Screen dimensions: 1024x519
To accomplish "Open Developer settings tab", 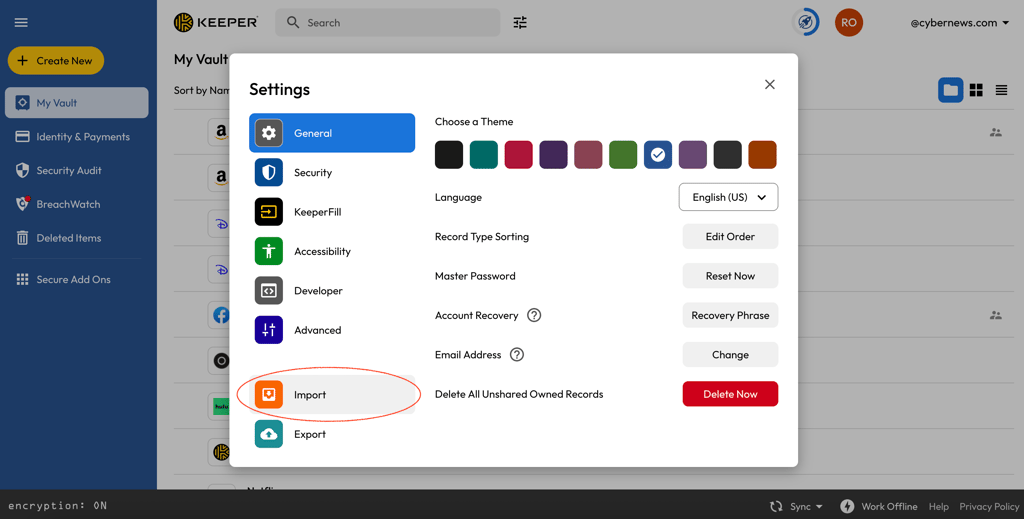I will pyautogui.click(x=332, y=291).
